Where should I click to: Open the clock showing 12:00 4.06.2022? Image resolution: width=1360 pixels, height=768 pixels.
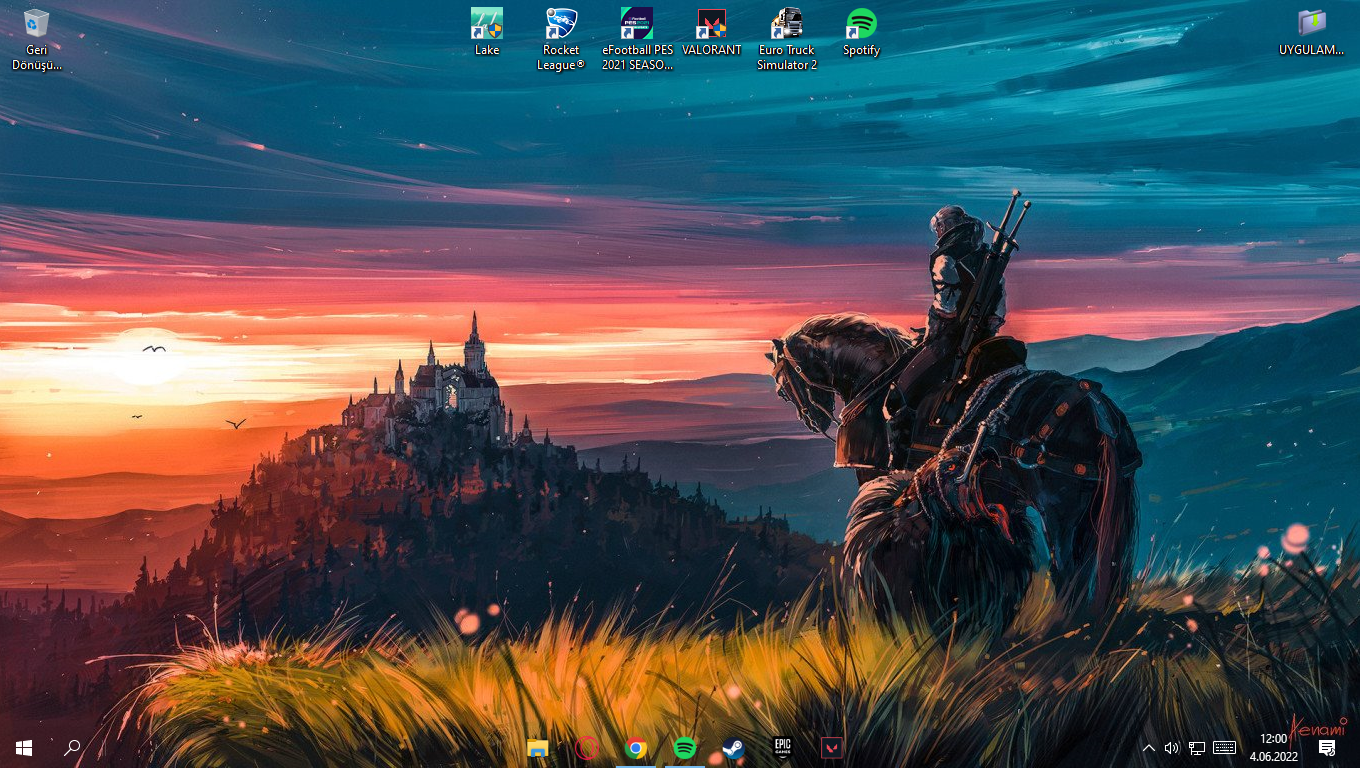(x=1274, y=748)
